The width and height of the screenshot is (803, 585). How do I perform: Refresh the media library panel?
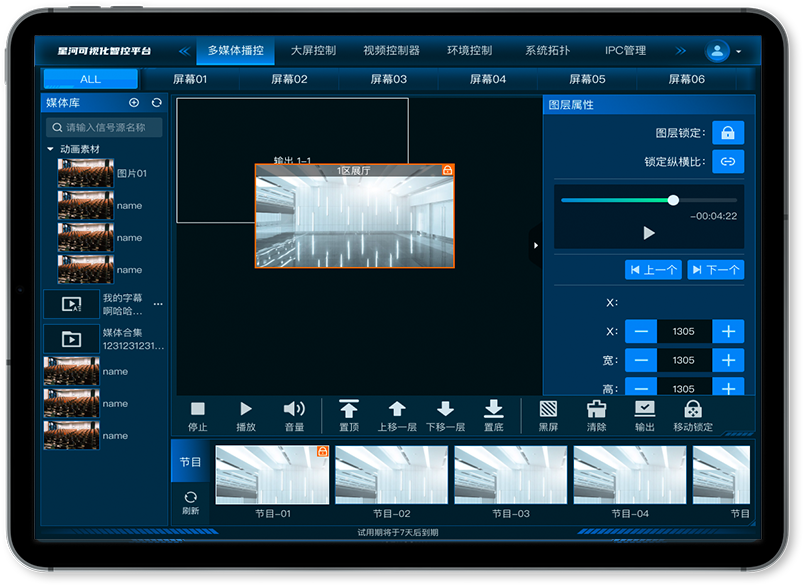coord(157,103)
